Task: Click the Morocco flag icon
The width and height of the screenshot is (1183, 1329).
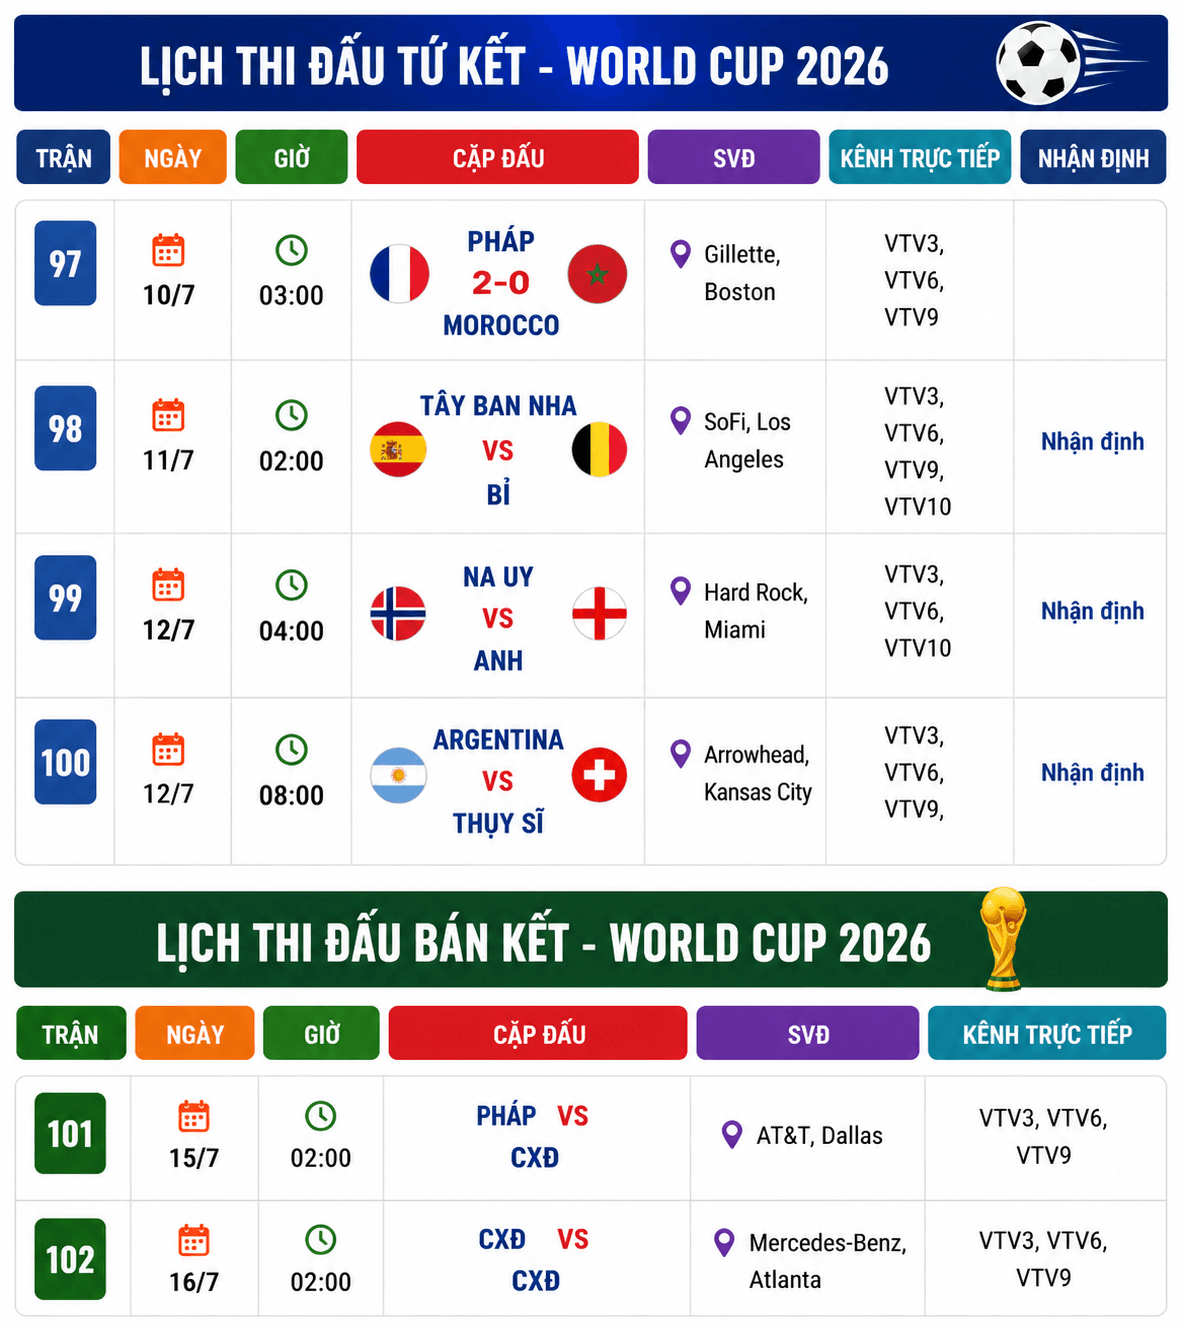Action: (597, 274)
